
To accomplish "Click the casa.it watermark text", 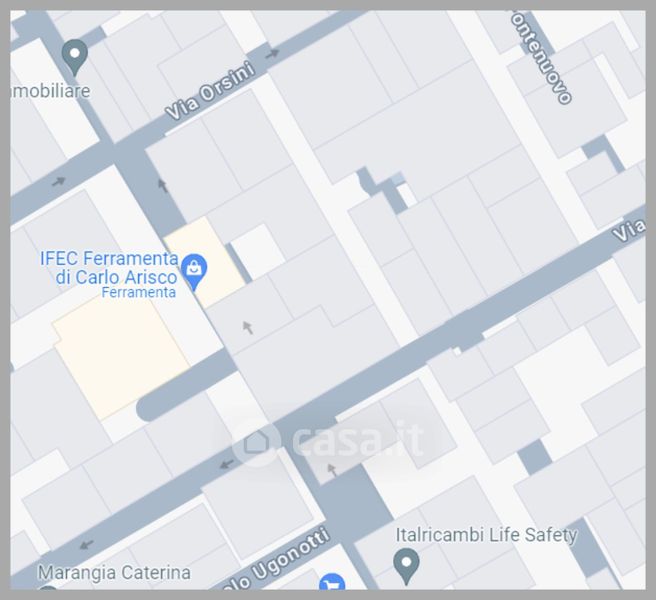I will click(x=358, y=439).
